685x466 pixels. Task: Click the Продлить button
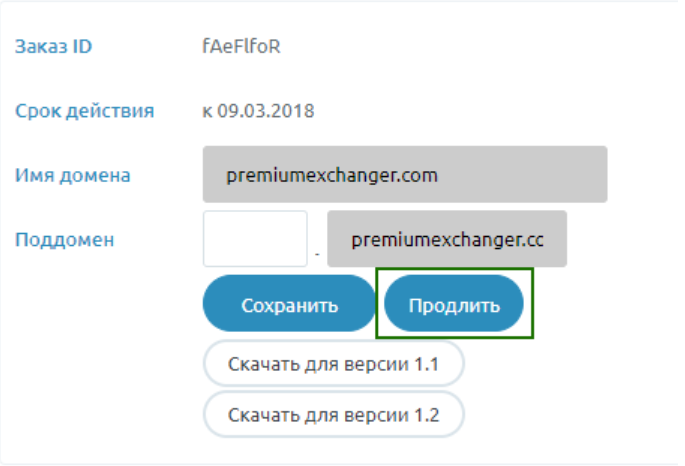(x=454, y=305)
